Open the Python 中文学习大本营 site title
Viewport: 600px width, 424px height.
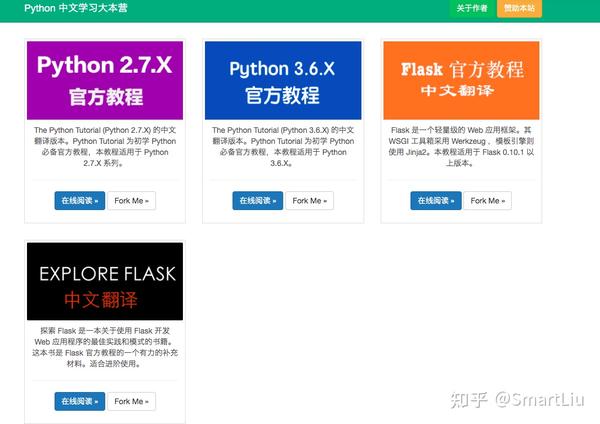click(76, 8)
